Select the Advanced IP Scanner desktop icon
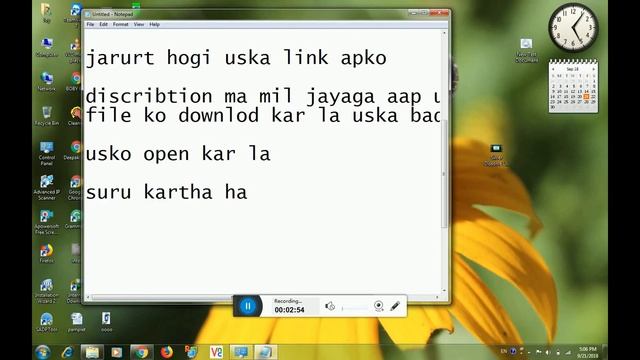This screenshot has height=360, width=640. (x=47, y=187)
